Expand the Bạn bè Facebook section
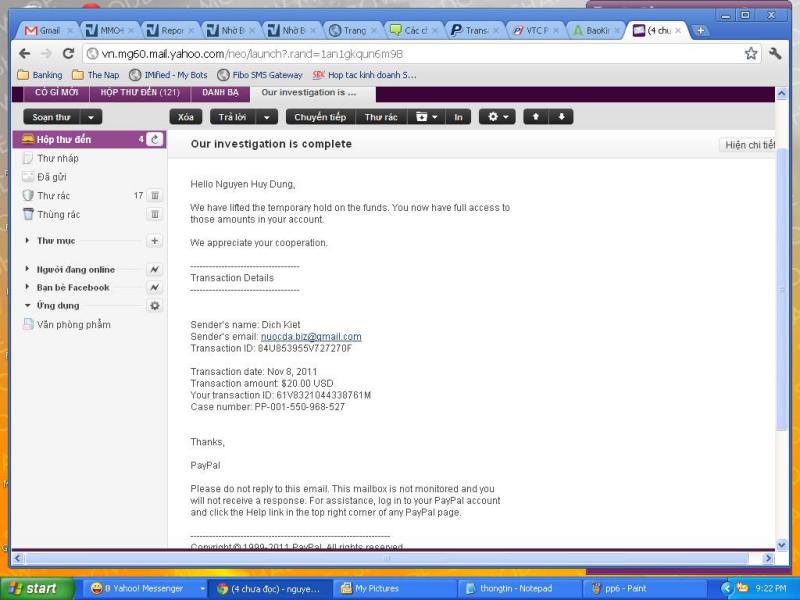 point(27,287)
